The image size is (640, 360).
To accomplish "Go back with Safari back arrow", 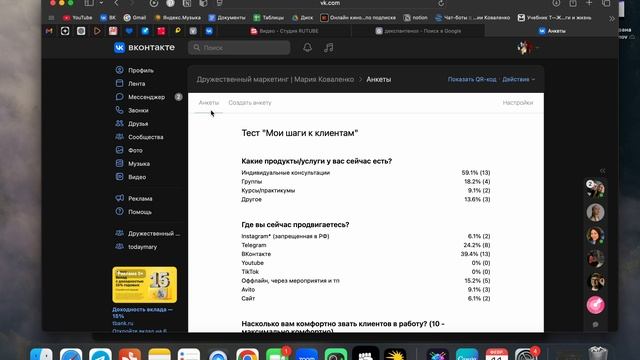I will [x=117, y=3].
